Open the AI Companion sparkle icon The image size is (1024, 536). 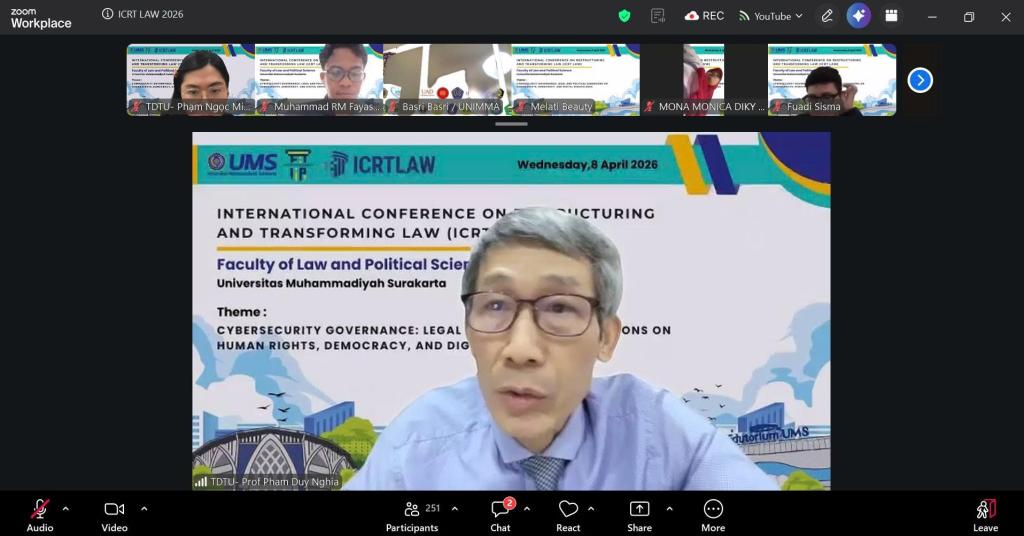[858, 16]
